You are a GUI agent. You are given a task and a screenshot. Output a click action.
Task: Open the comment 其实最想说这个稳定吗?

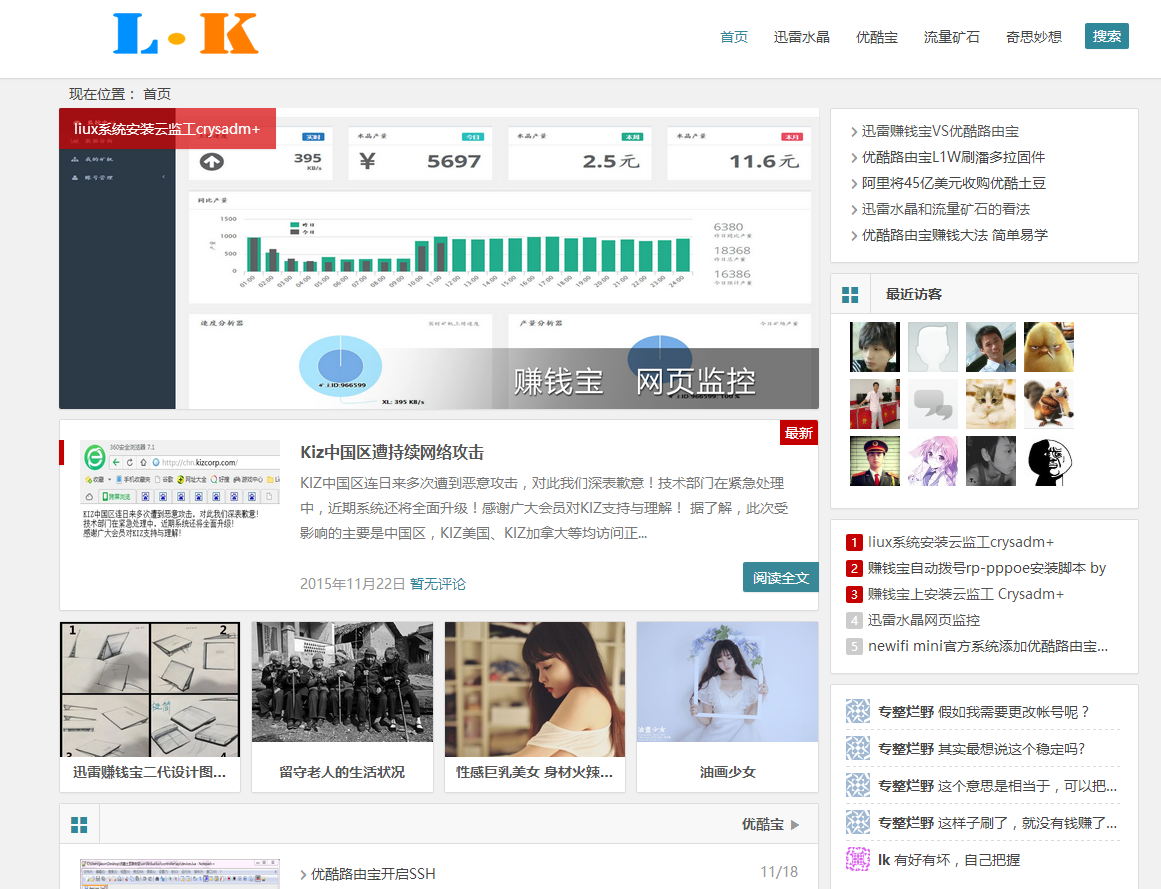point(1011,748)
